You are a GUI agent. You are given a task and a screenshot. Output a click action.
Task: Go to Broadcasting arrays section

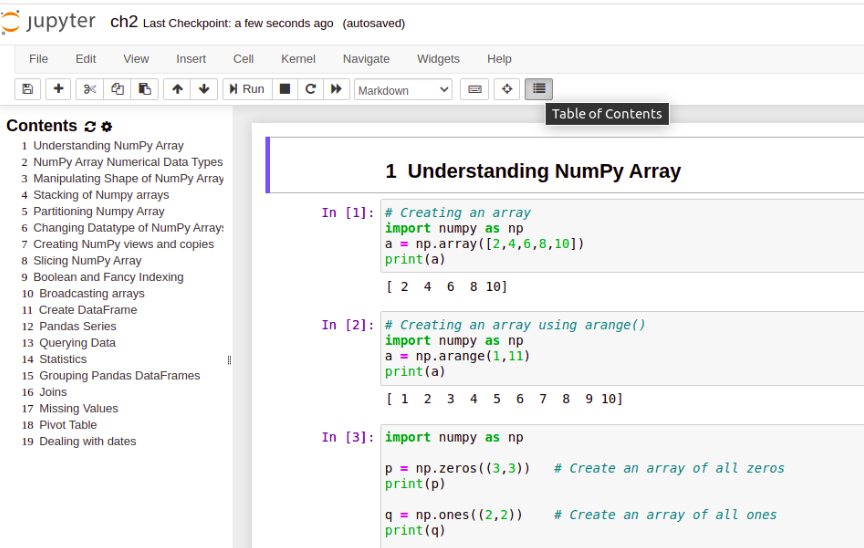pyautogui.click(x=92, y=294)
